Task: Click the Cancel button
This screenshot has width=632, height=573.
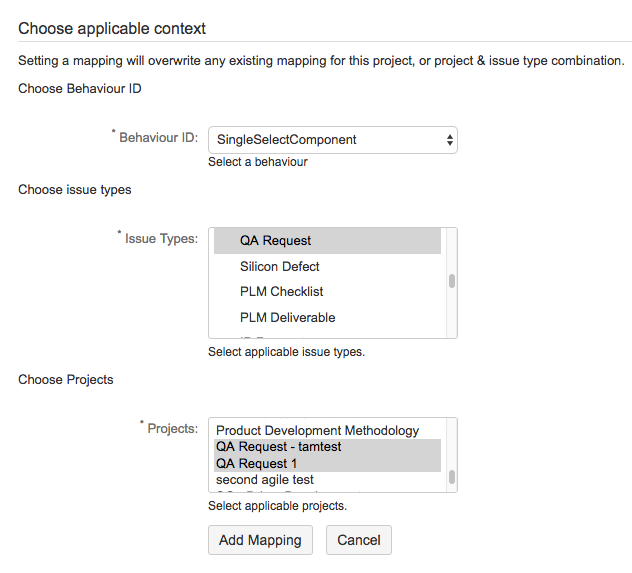Action: coord(358,540)
